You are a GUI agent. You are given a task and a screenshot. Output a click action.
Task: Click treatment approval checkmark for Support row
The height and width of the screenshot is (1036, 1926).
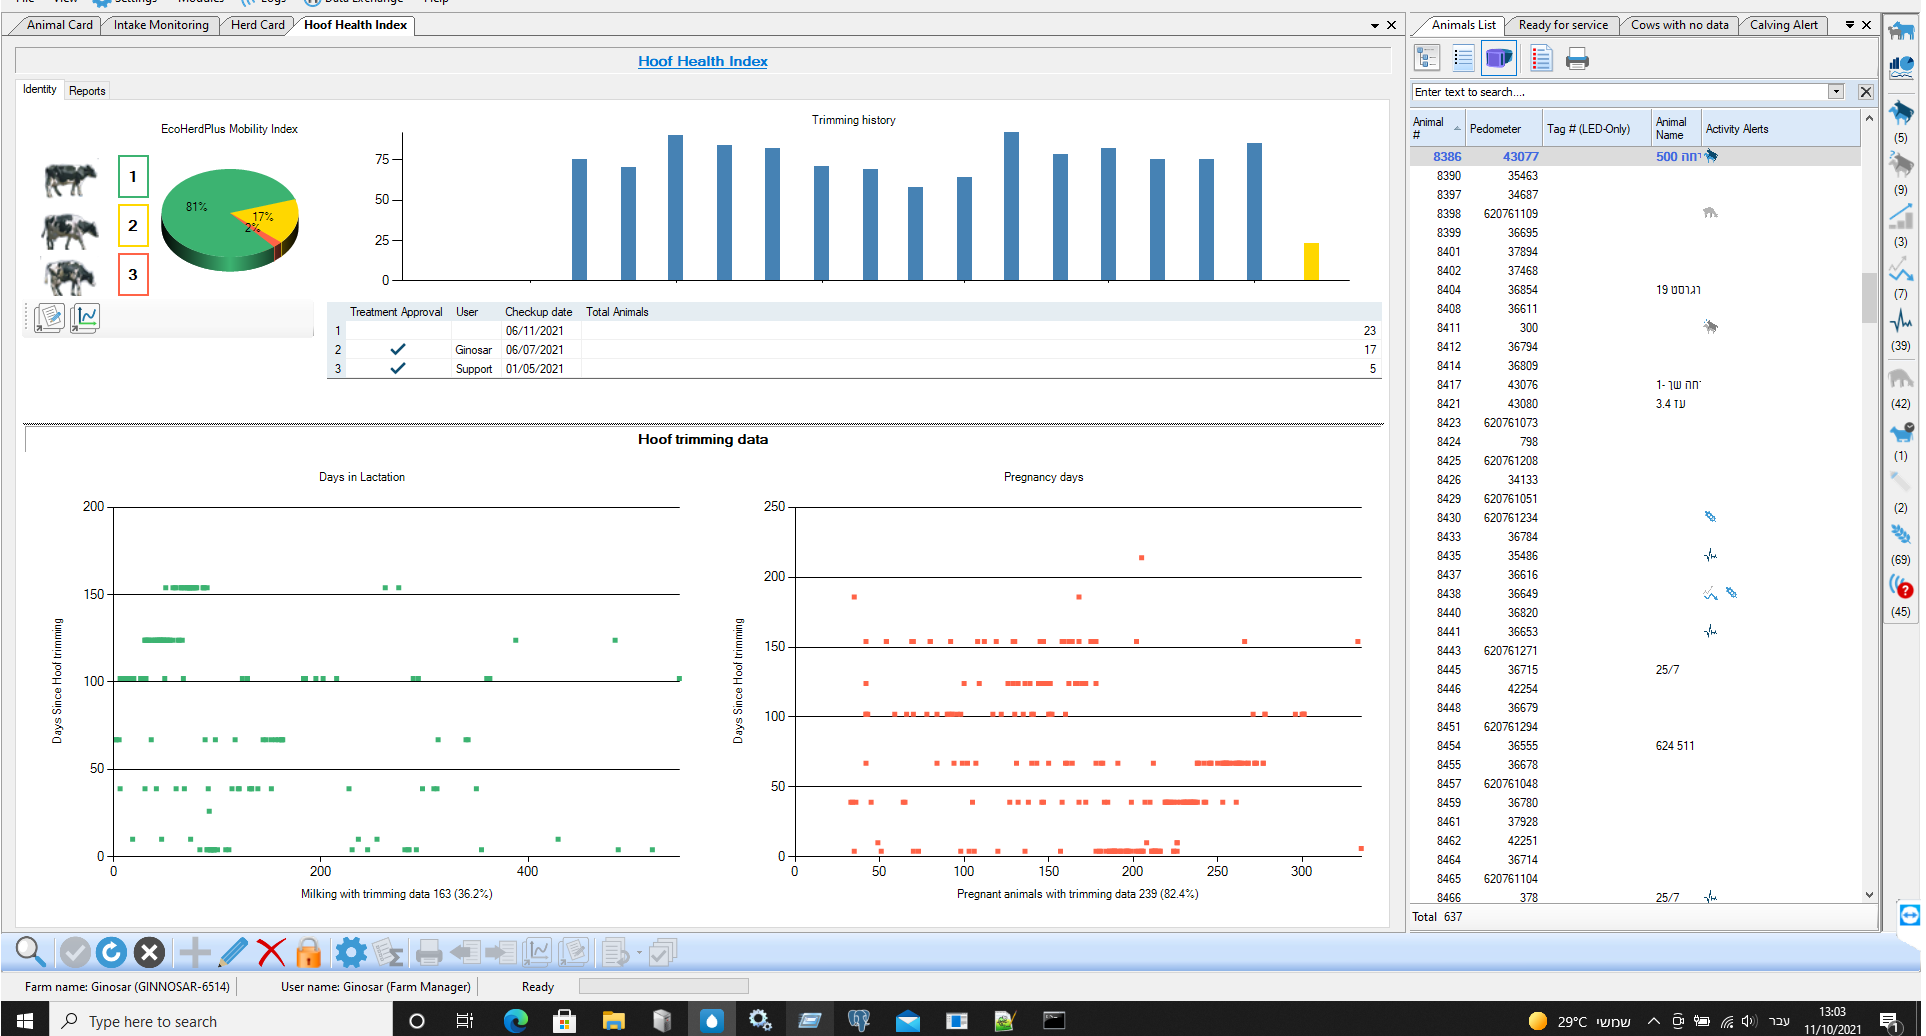398,368
